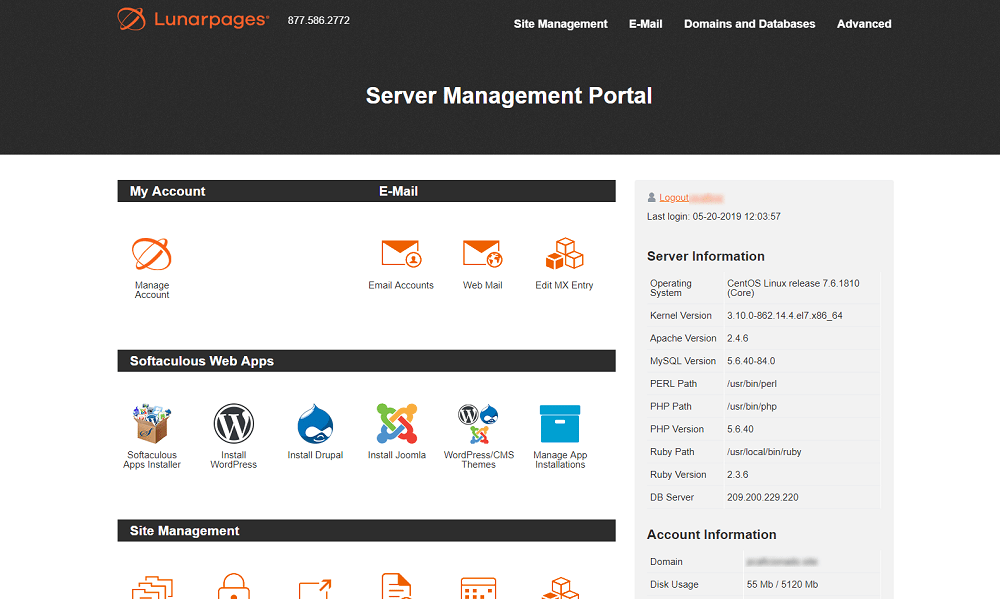Select CentOS Linux release 7.6.1810 value
Viewport: 1000px width, 599px height.
click(x=793, y=288)
